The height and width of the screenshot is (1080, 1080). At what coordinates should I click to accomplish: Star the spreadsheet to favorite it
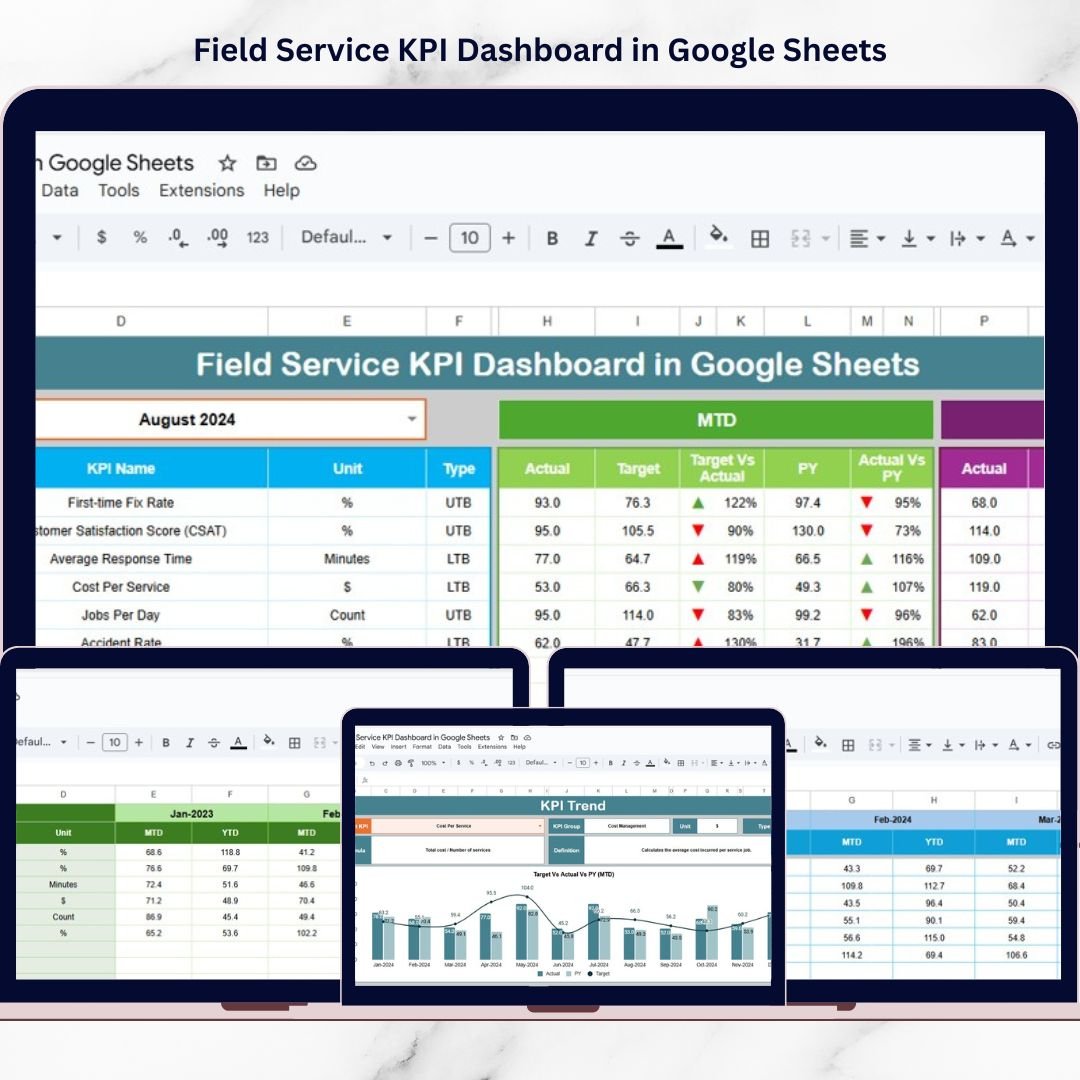pos(227,163)
